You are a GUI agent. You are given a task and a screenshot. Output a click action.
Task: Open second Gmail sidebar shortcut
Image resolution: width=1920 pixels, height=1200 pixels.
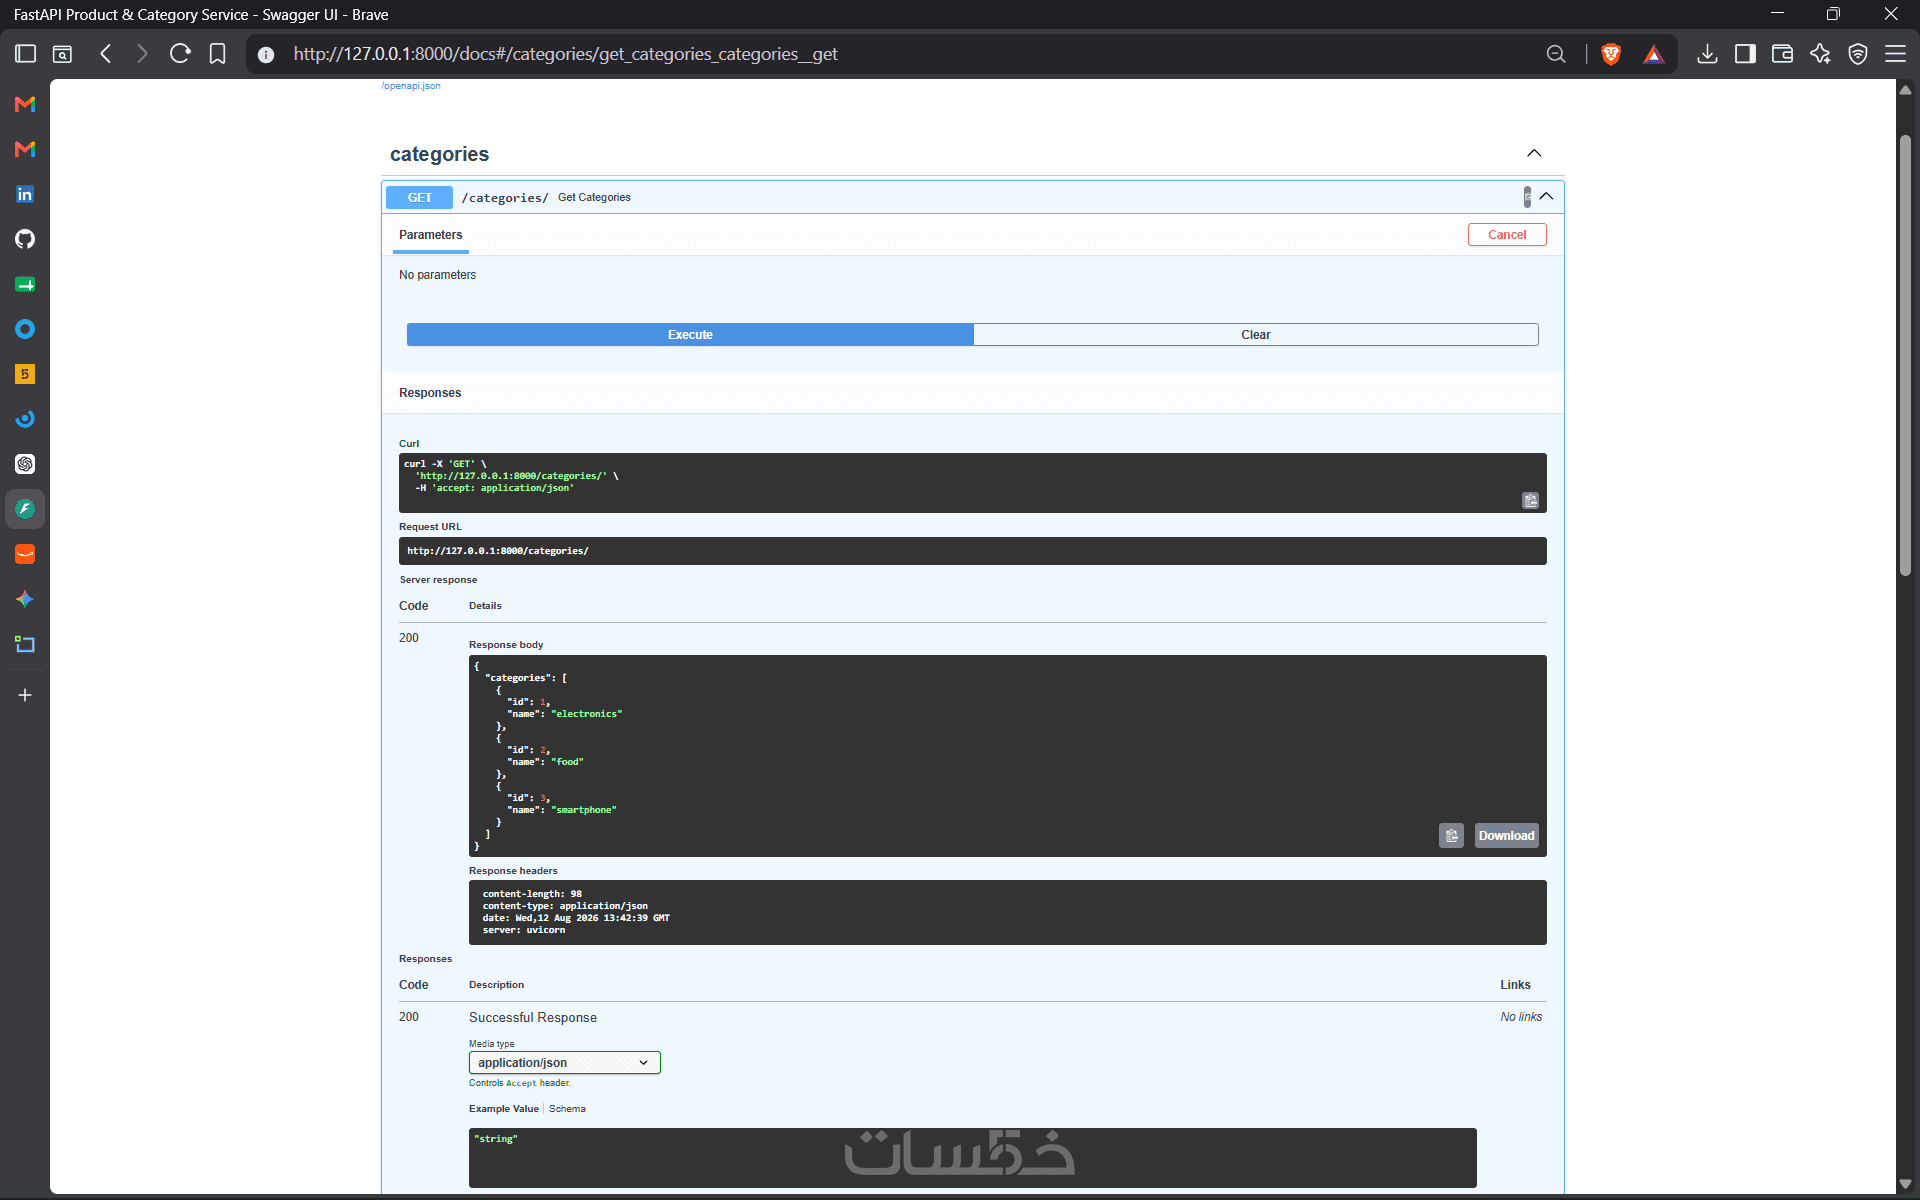25,149
